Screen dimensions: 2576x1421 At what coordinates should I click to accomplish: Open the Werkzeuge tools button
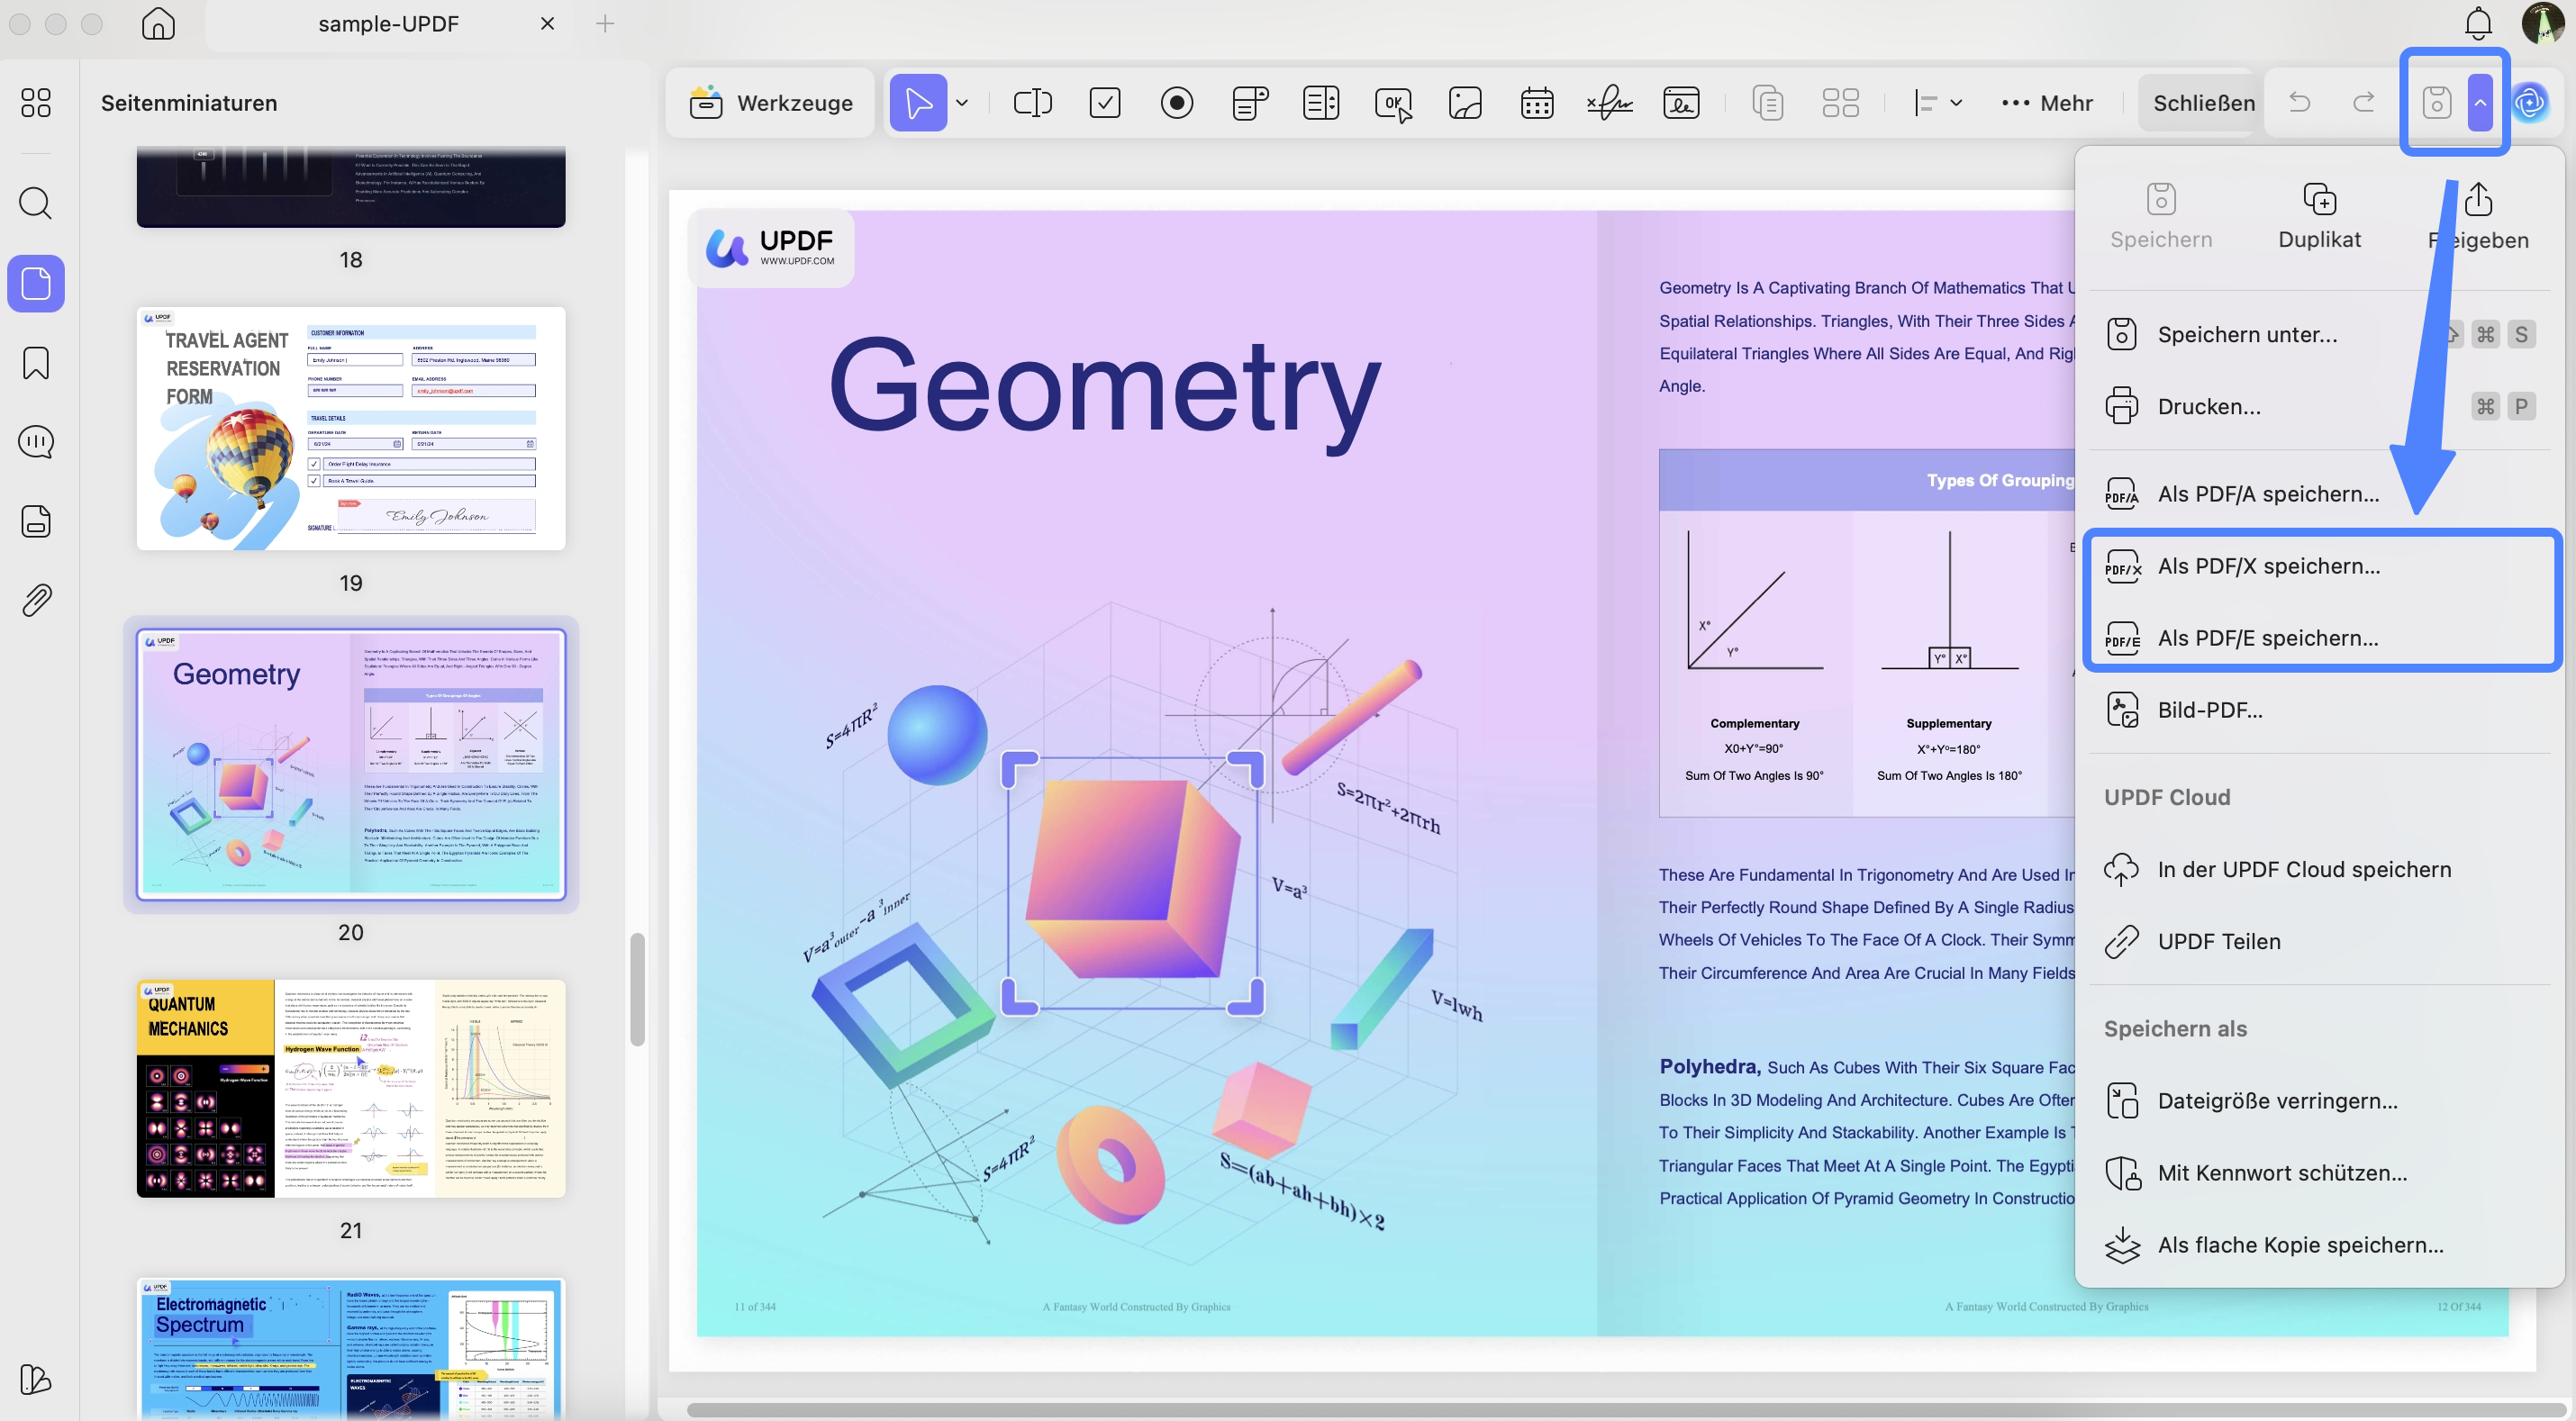[771, 103]
